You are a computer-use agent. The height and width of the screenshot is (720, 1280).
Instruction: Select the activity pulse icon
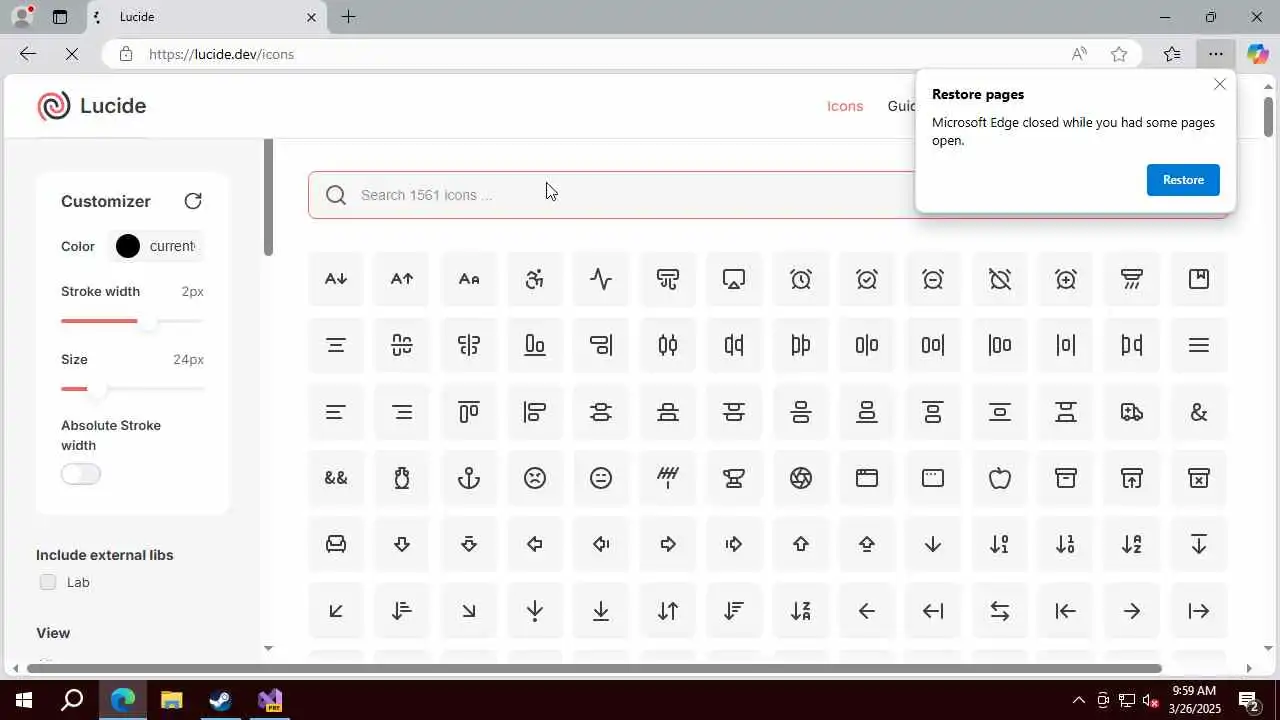(601, 279)
